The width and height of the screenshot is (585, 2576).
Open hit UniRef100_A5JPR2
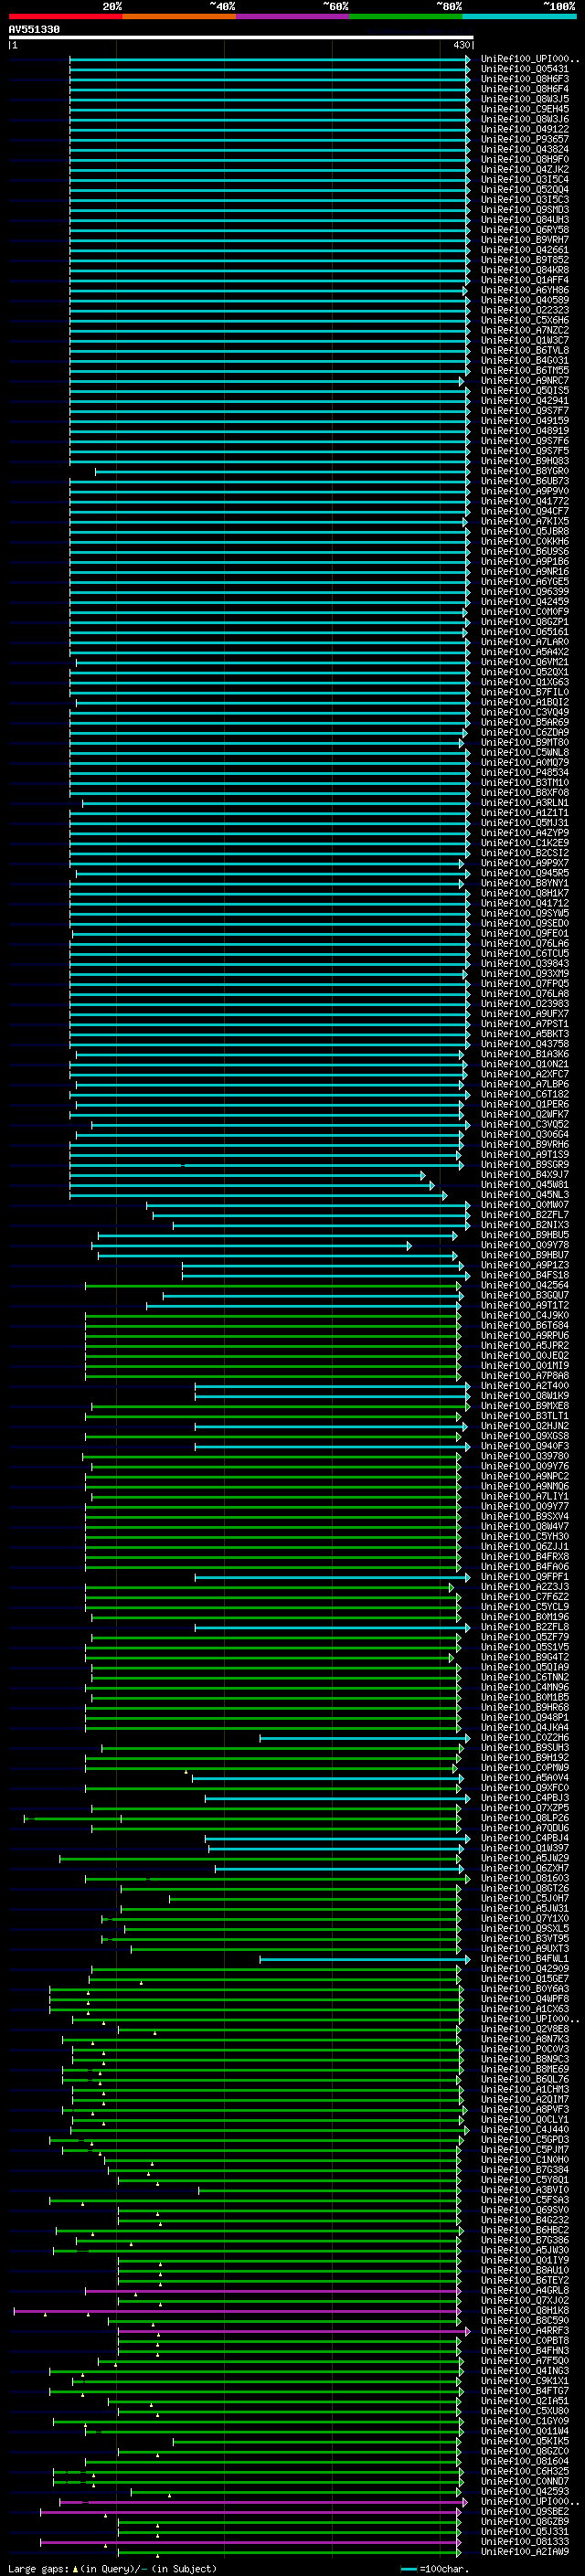pos(525,1346)
